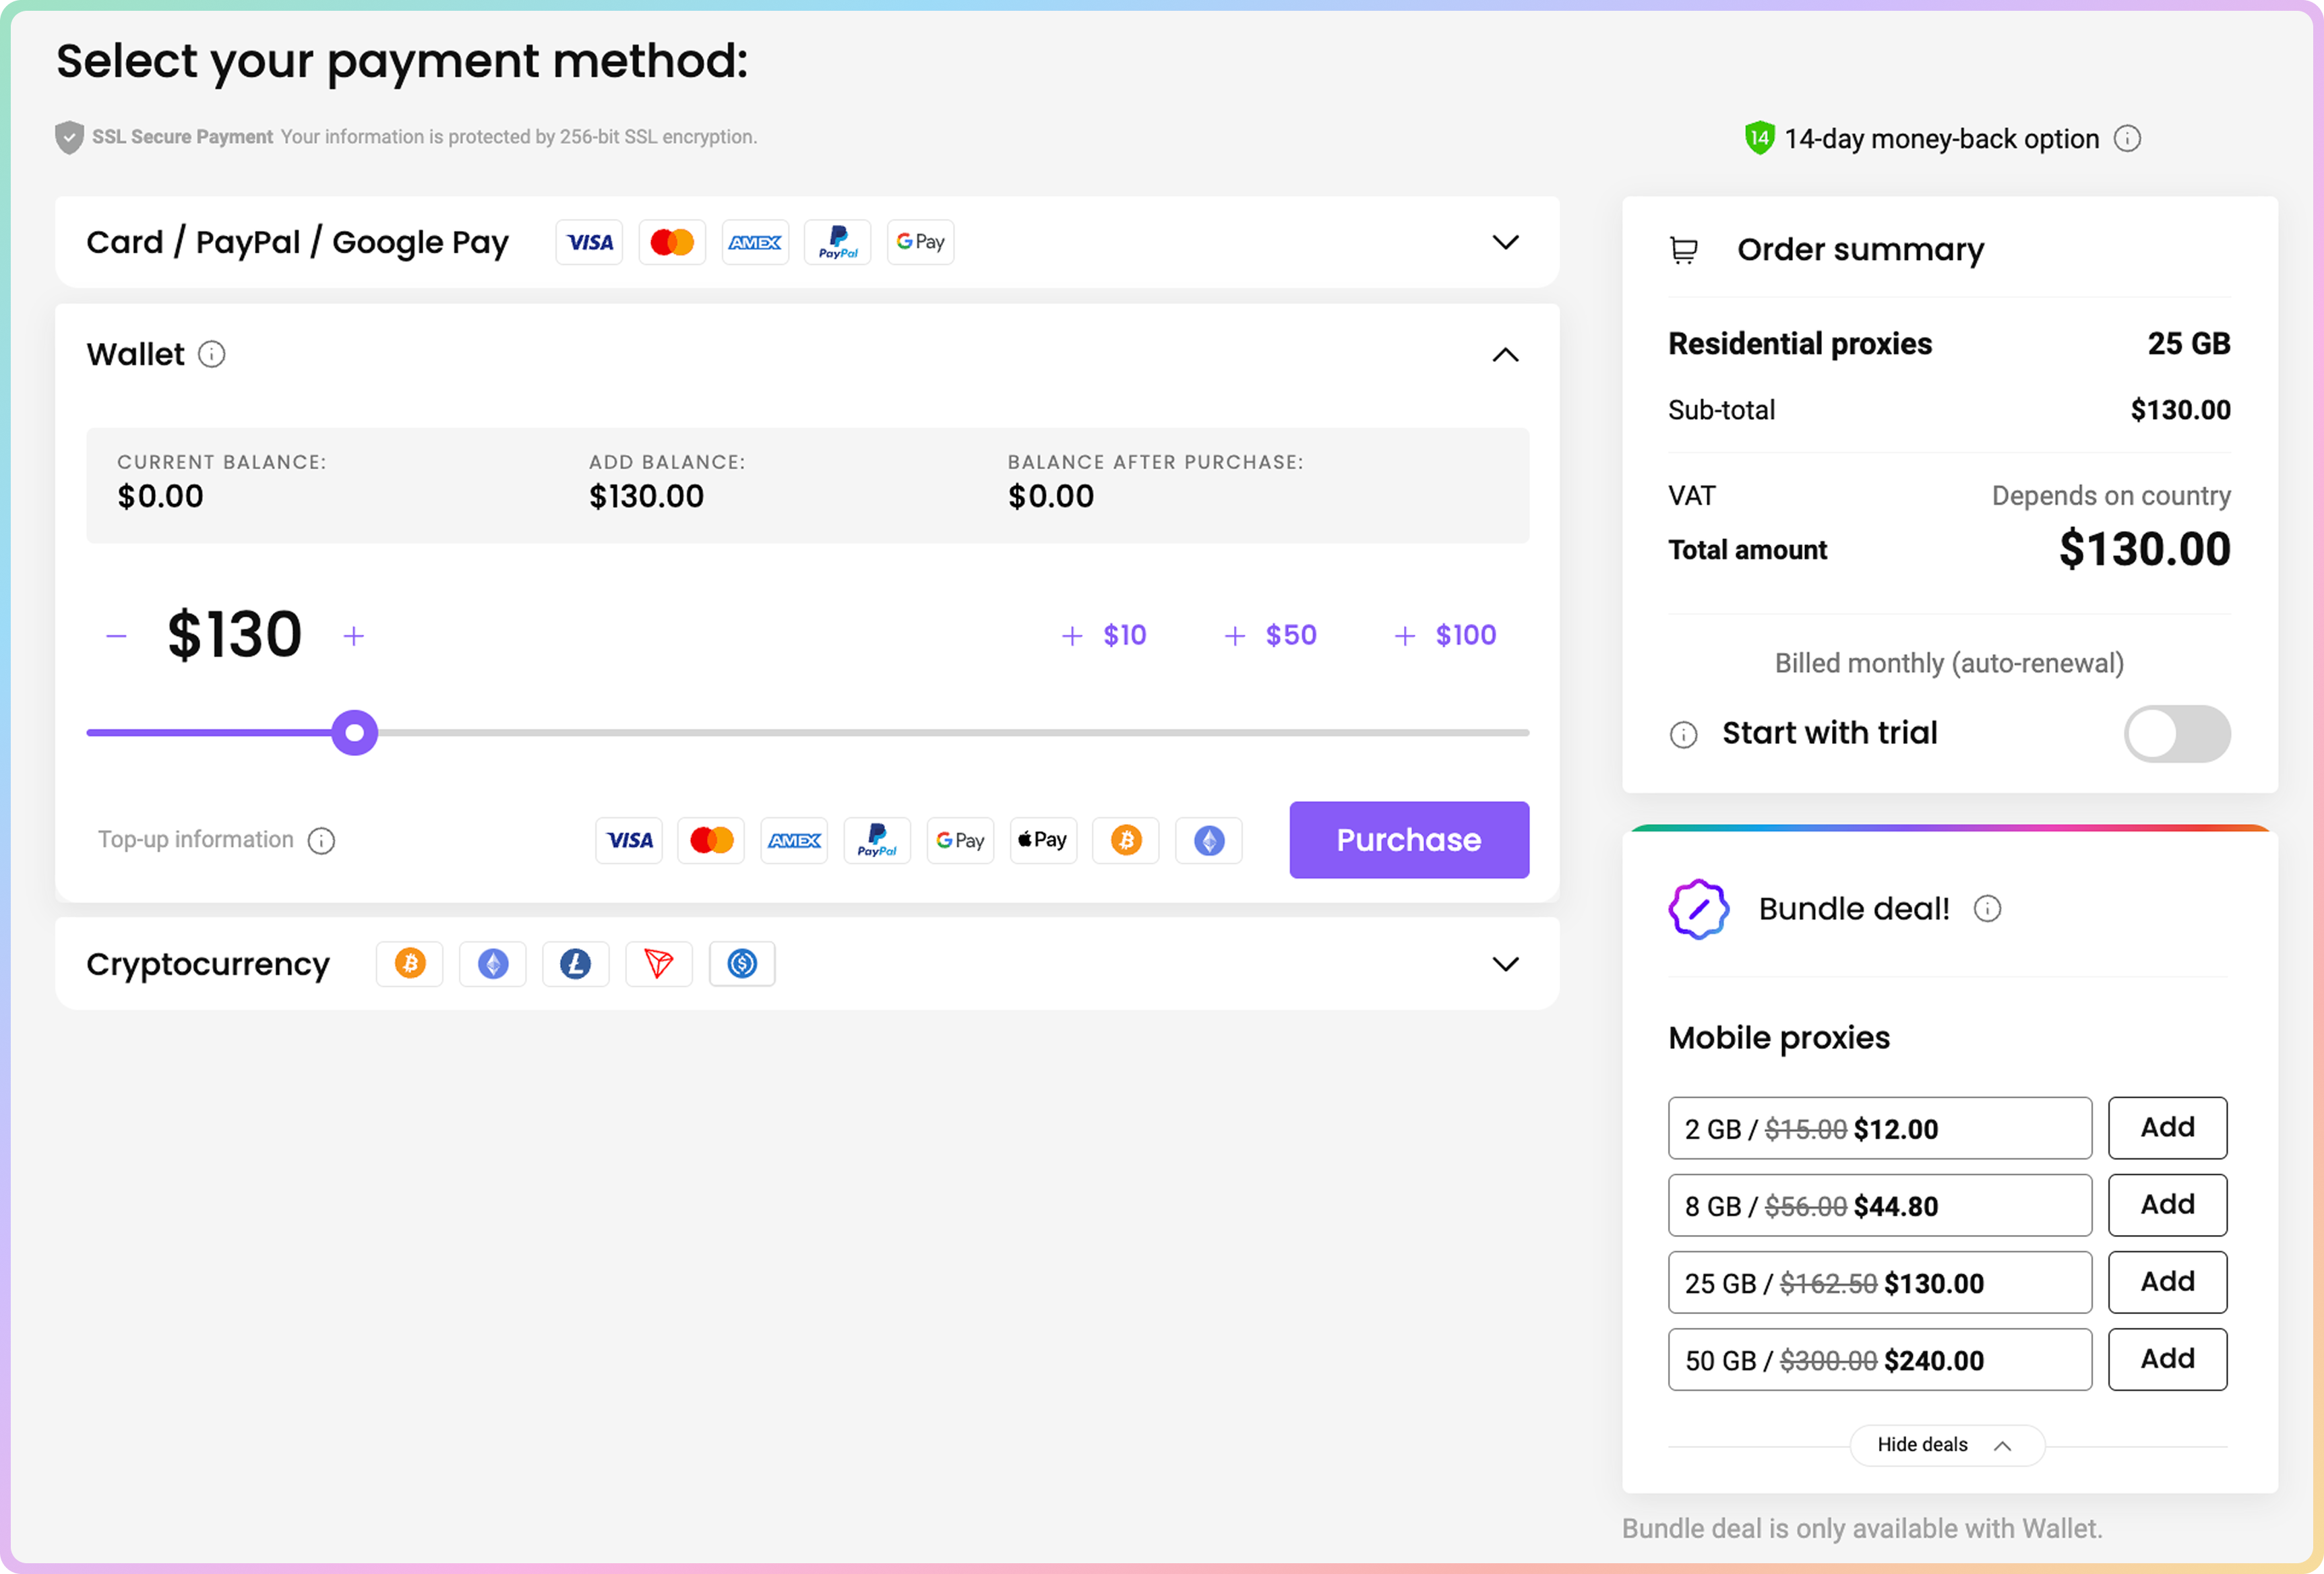The height and width of the screenshot is (1574, 2324).
Task: Click the Top-up information info icon
Action: click(x=321, y=841)
